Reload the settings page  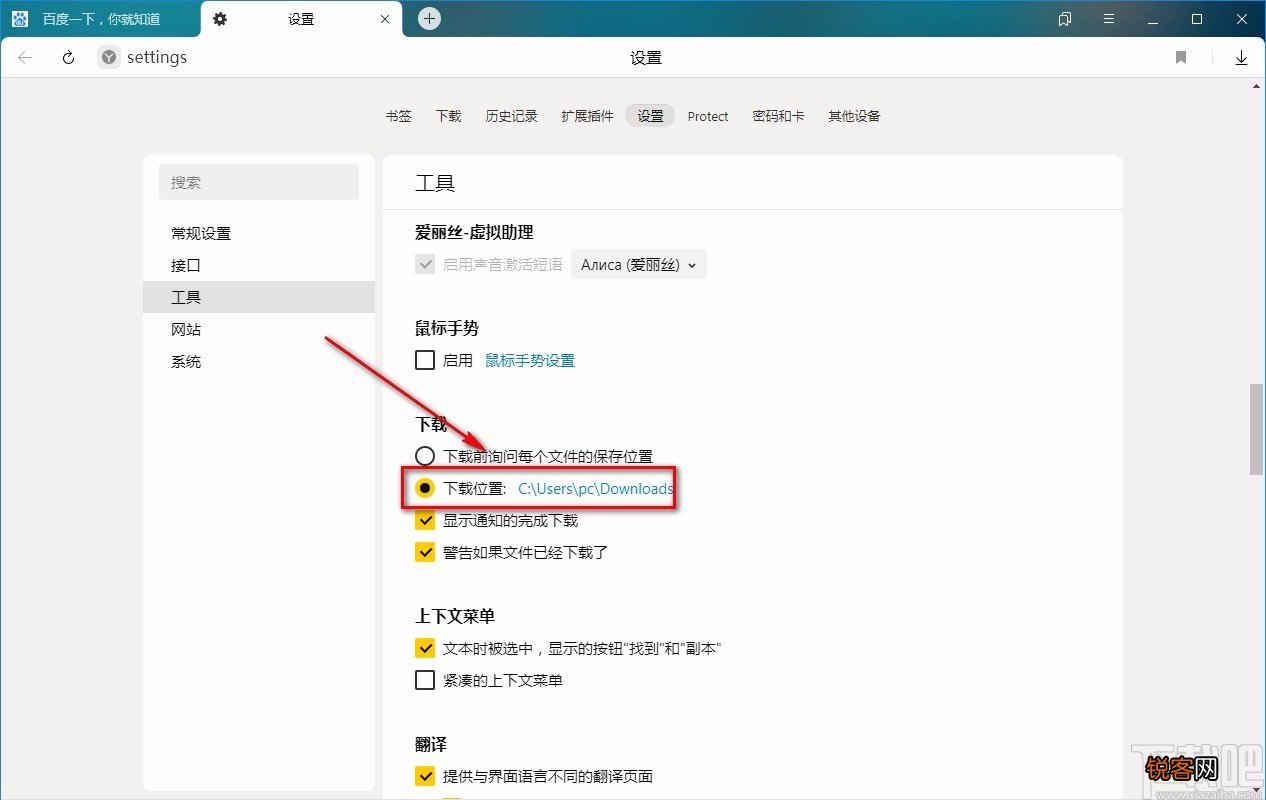(67, 57)
